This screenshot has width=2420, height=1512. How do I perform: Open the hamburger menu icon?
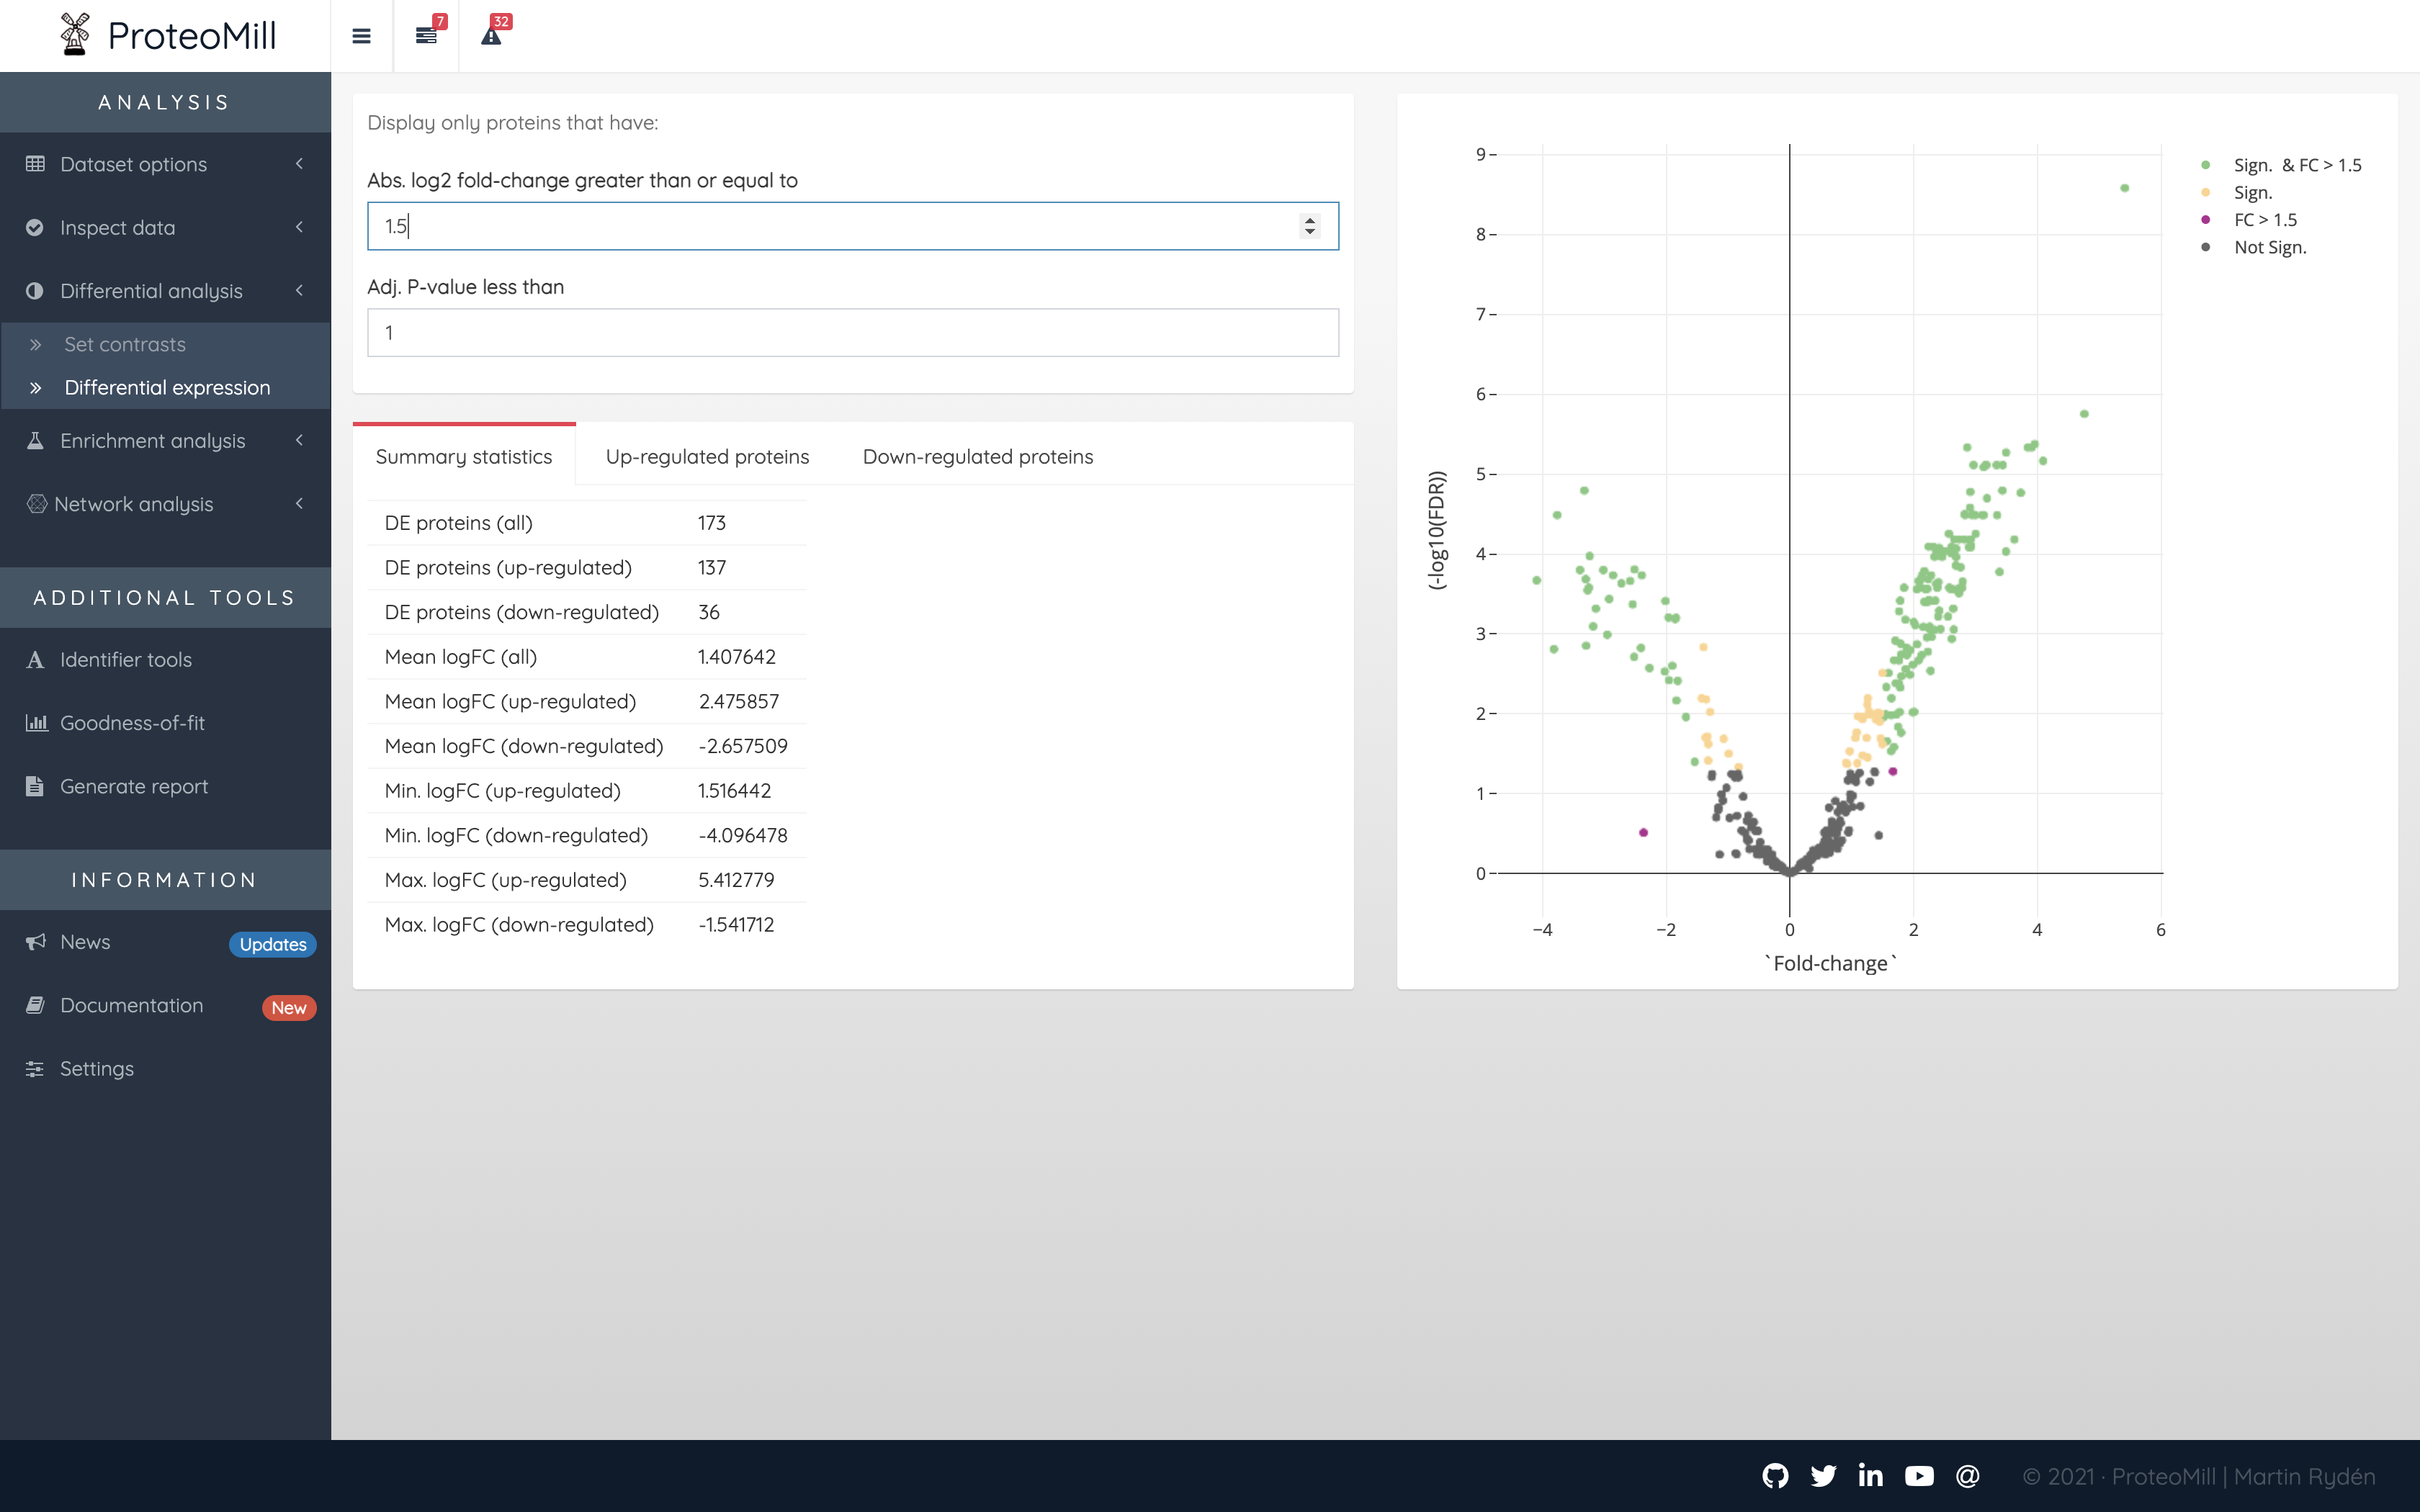[361, 35]
